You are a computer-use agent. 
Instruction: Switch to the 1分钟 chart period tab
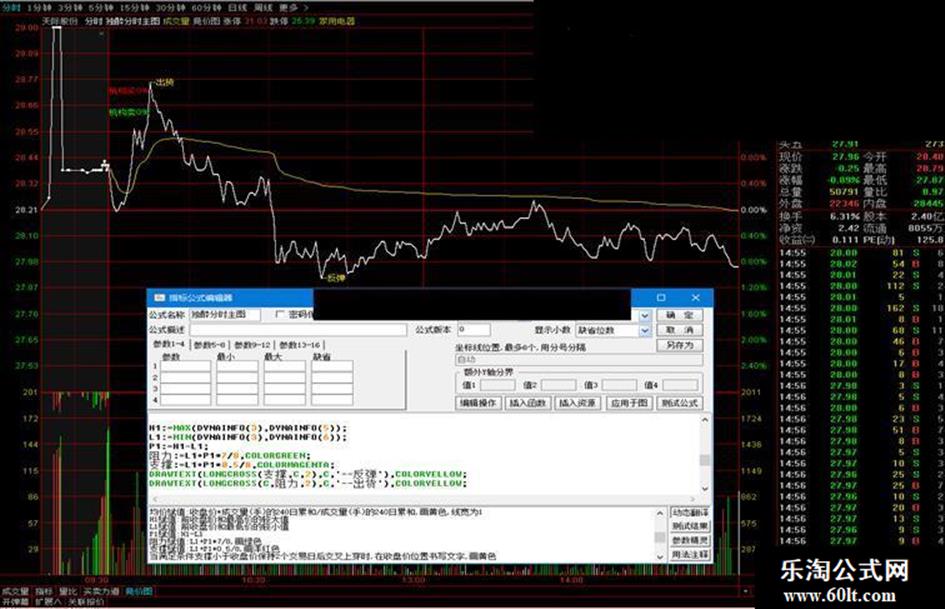click(x=39, y=7)
